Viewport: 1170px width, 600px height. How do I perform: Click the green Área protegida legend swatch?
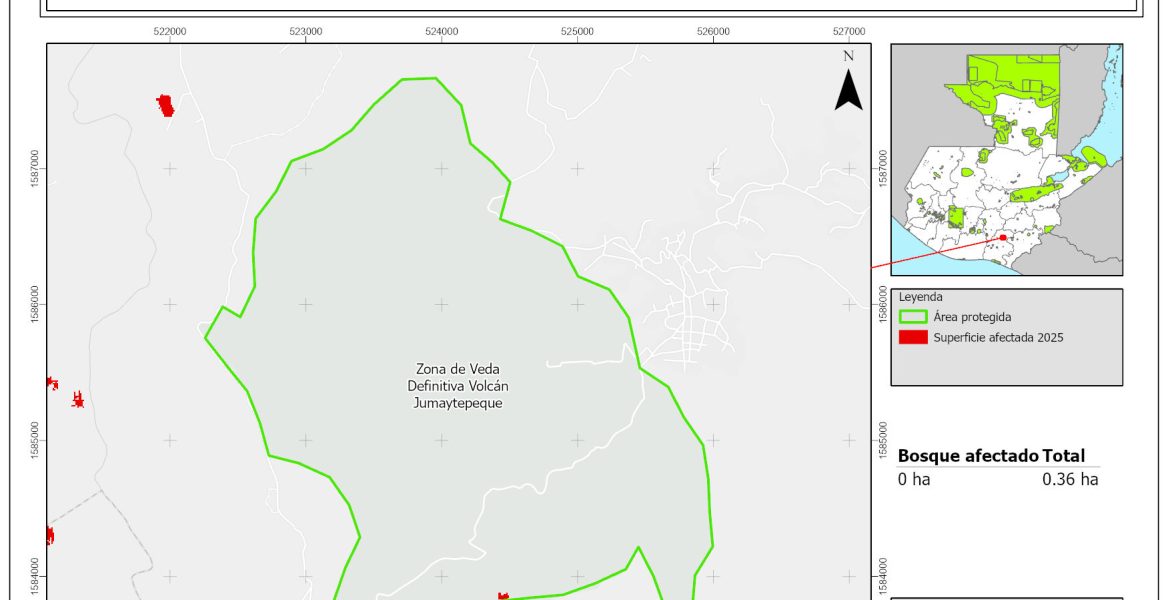coord(914,316)
